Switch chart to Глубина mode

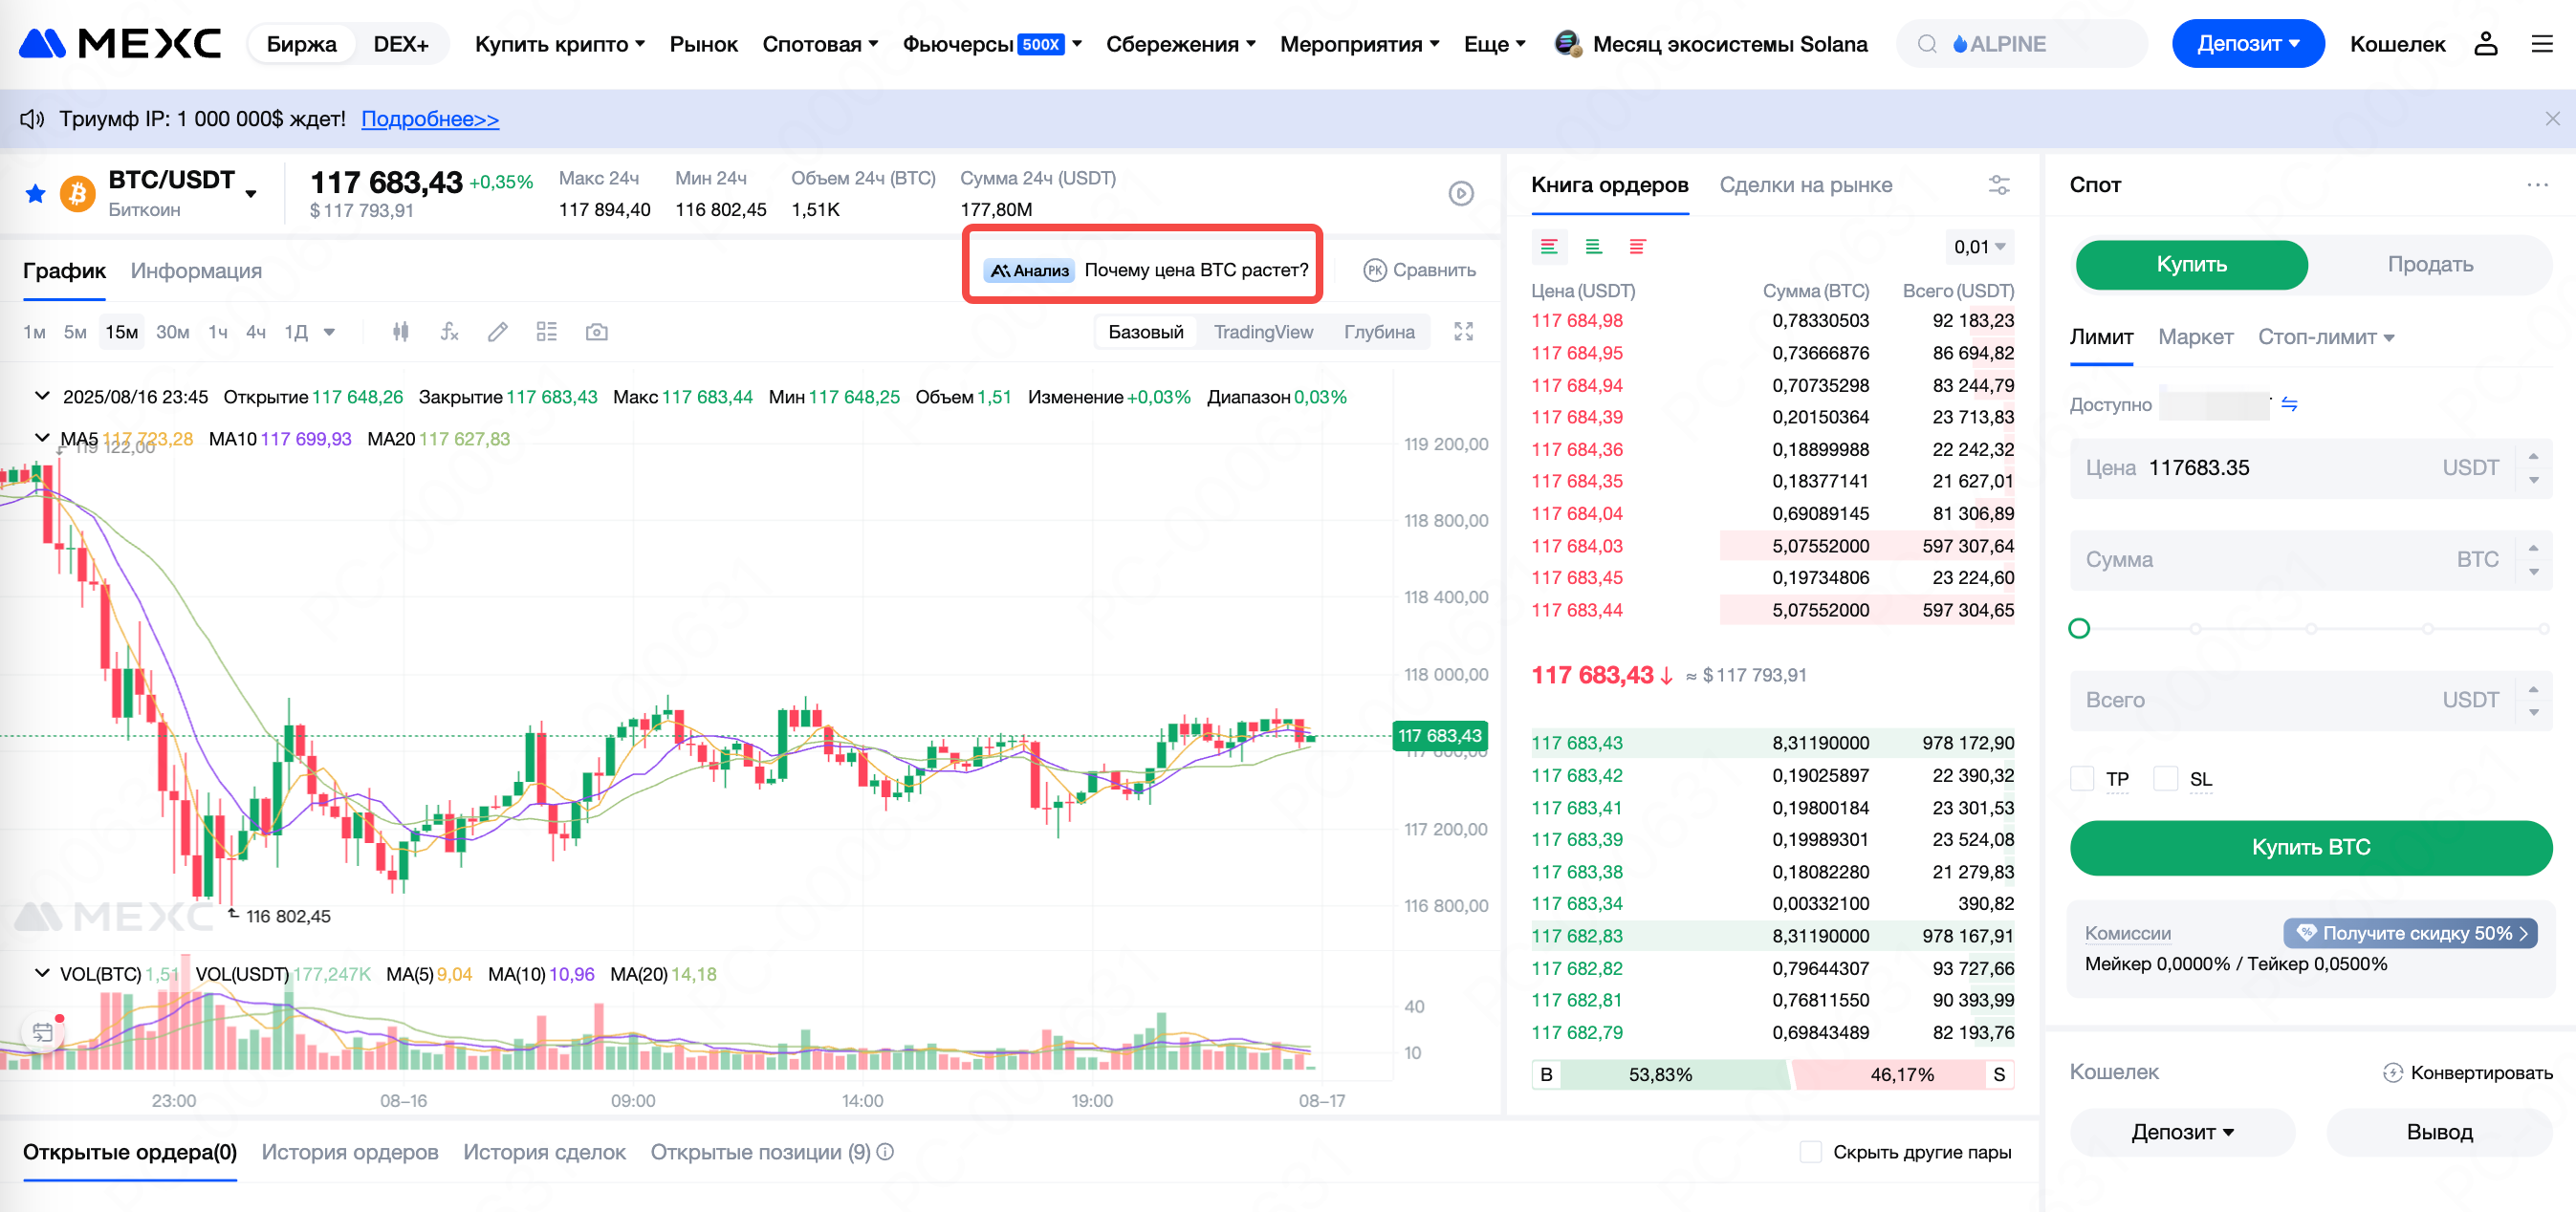pos(1379,332)
